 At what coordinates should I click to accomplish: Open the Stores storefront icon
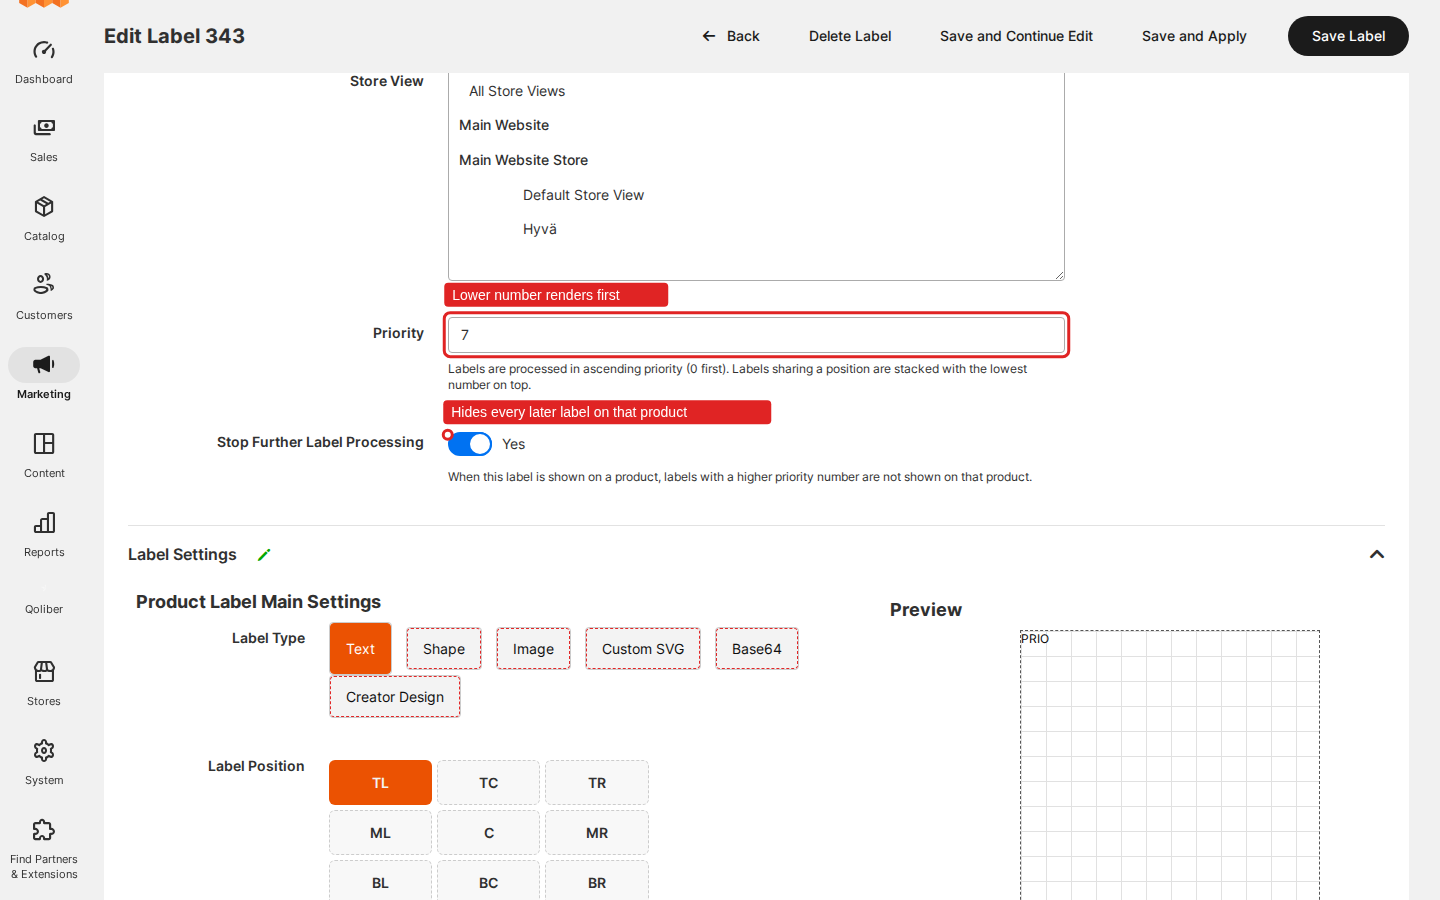[44, 671]
